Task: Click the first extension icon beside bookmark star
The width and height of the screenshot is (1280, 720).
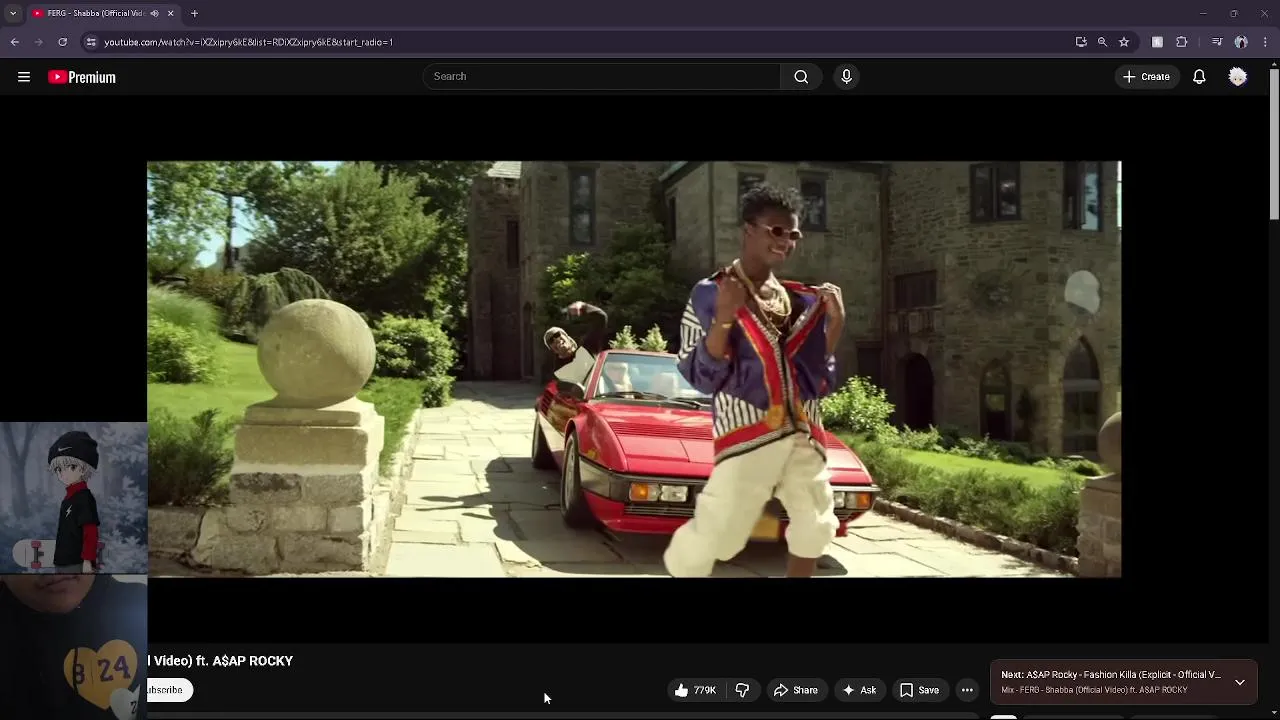Action: point(1157,42)
